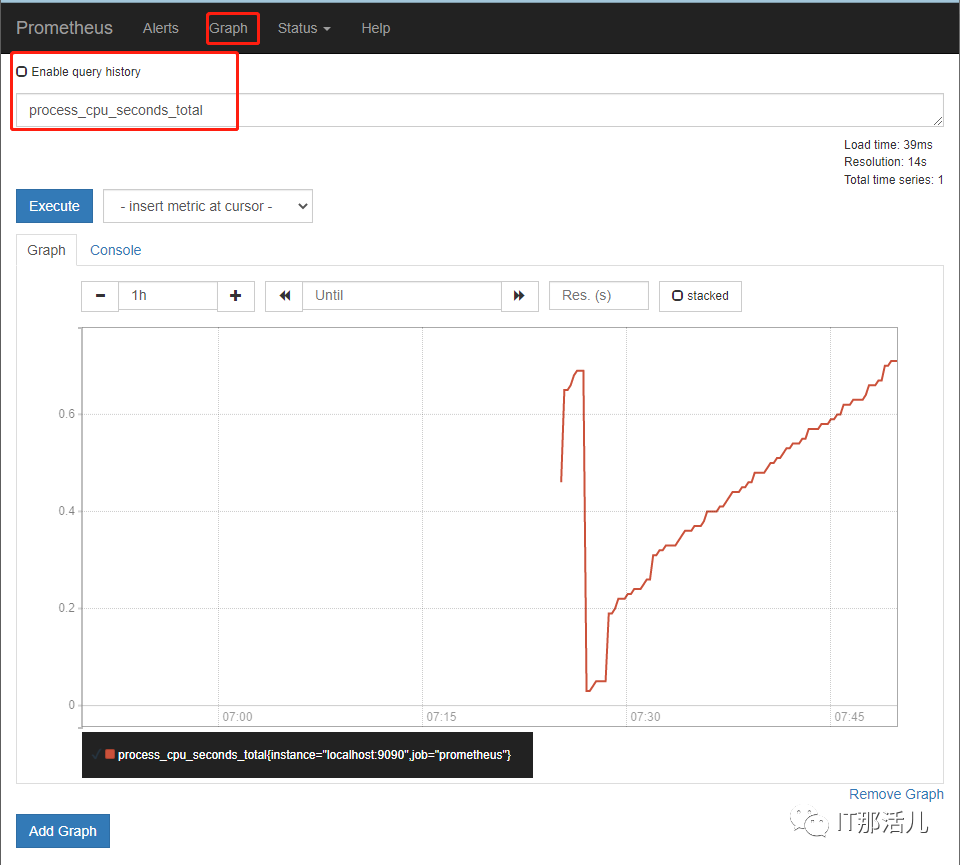Image resolution: width=960 pixels, height=865 pixels.
Task: Go to Graph in navigation bar
Action: click(228, 28)
